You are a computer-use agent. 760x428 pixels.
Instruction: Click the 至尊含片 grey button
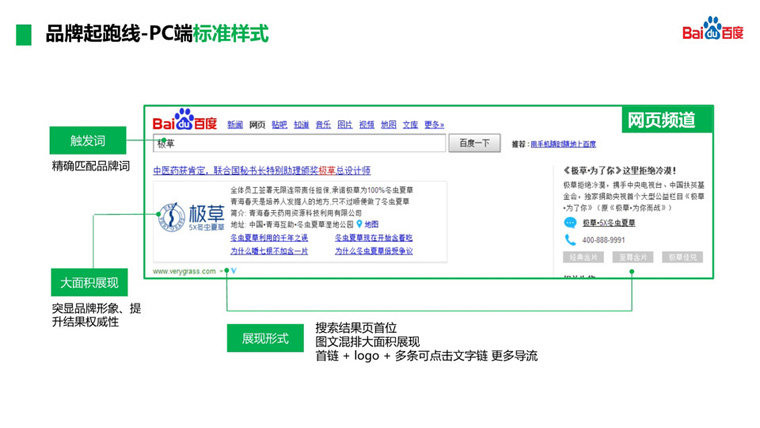(x=633, y=257)
